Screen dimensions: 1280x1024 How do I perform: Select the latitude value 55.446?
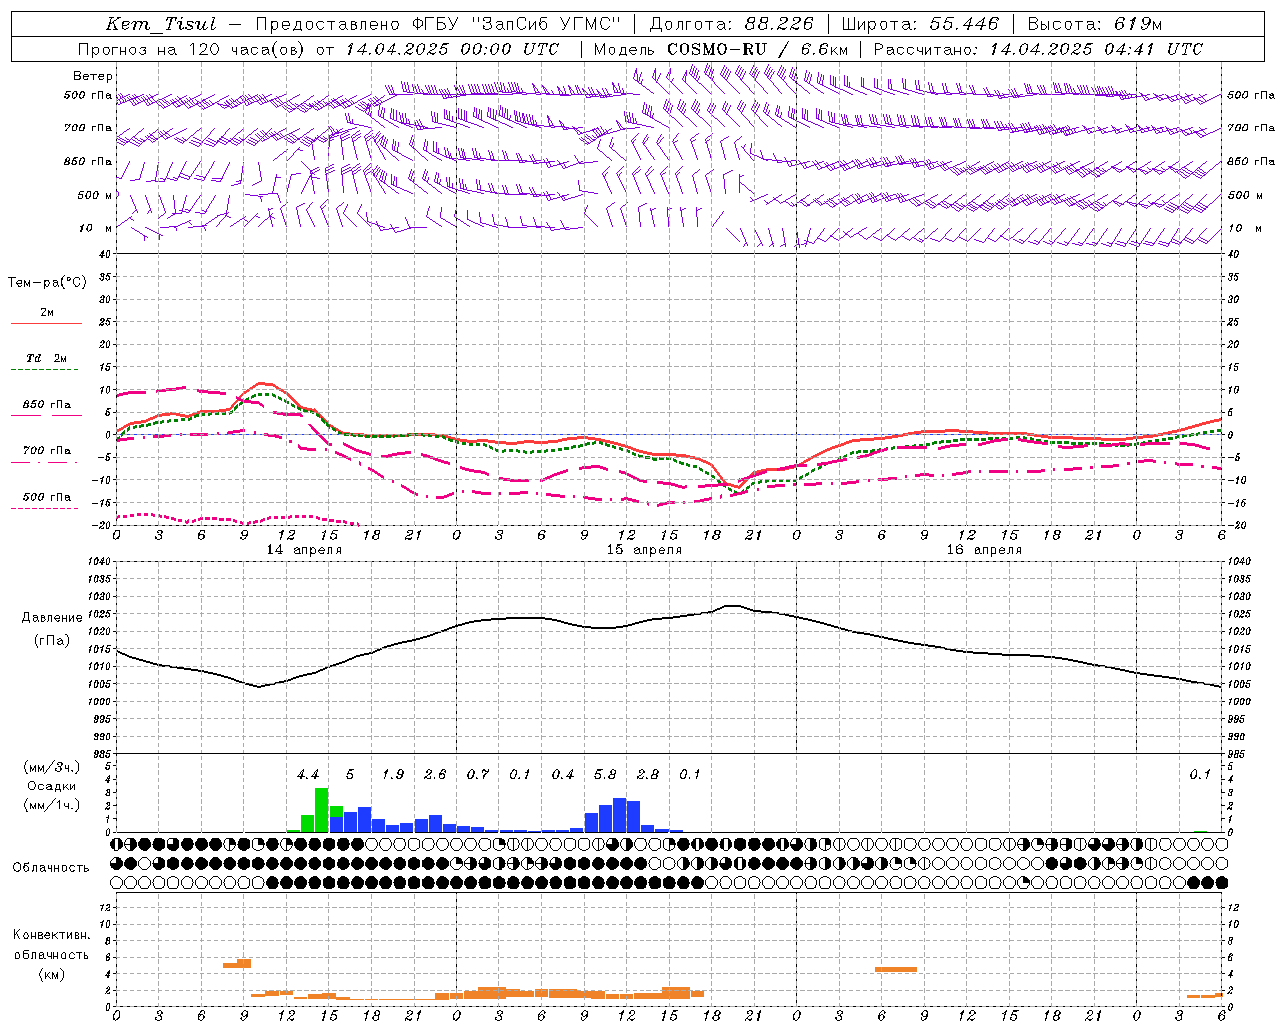(x=964, y=24)
